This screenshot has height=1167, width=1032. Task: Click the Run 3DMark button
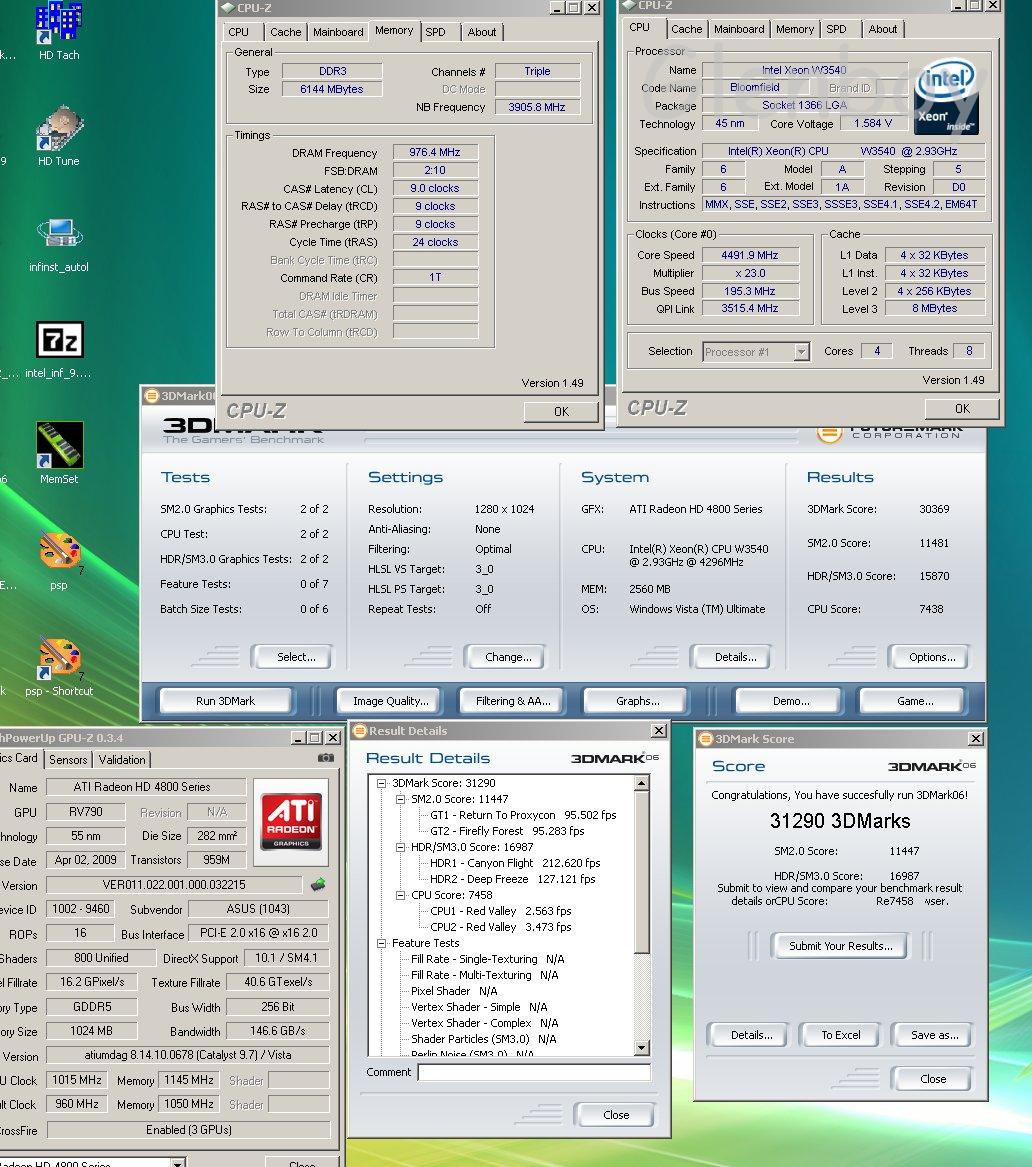225,701
